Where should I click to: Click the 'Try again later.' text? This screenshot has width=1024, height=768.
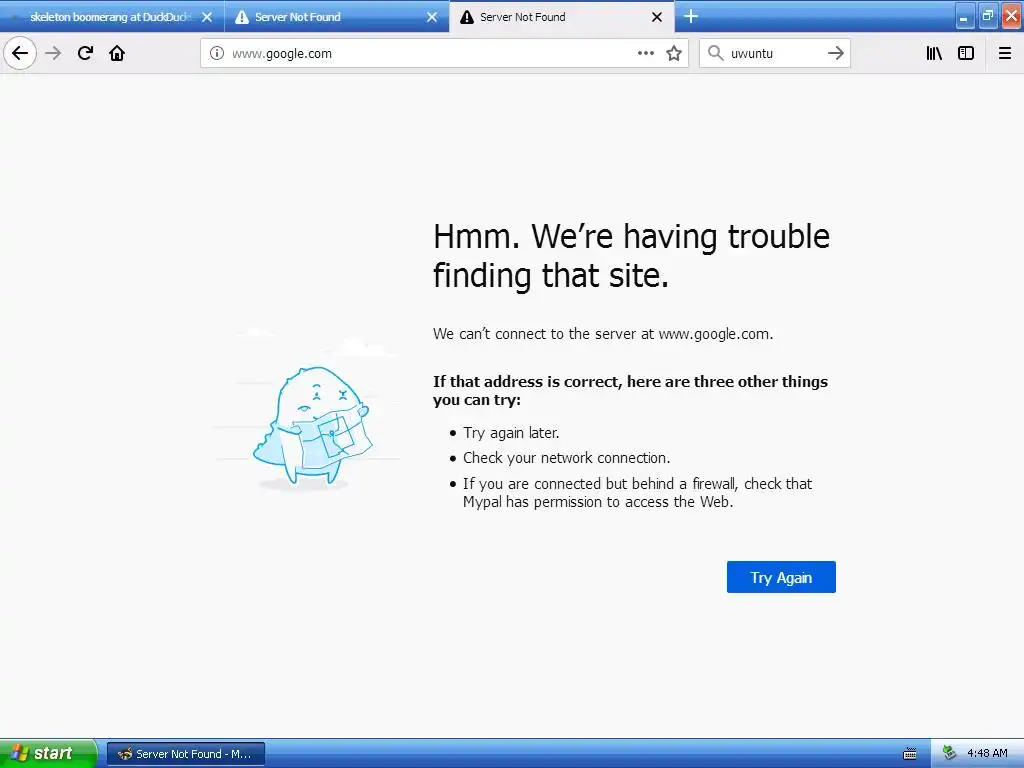pyautogui.click(x=511, y=433)
